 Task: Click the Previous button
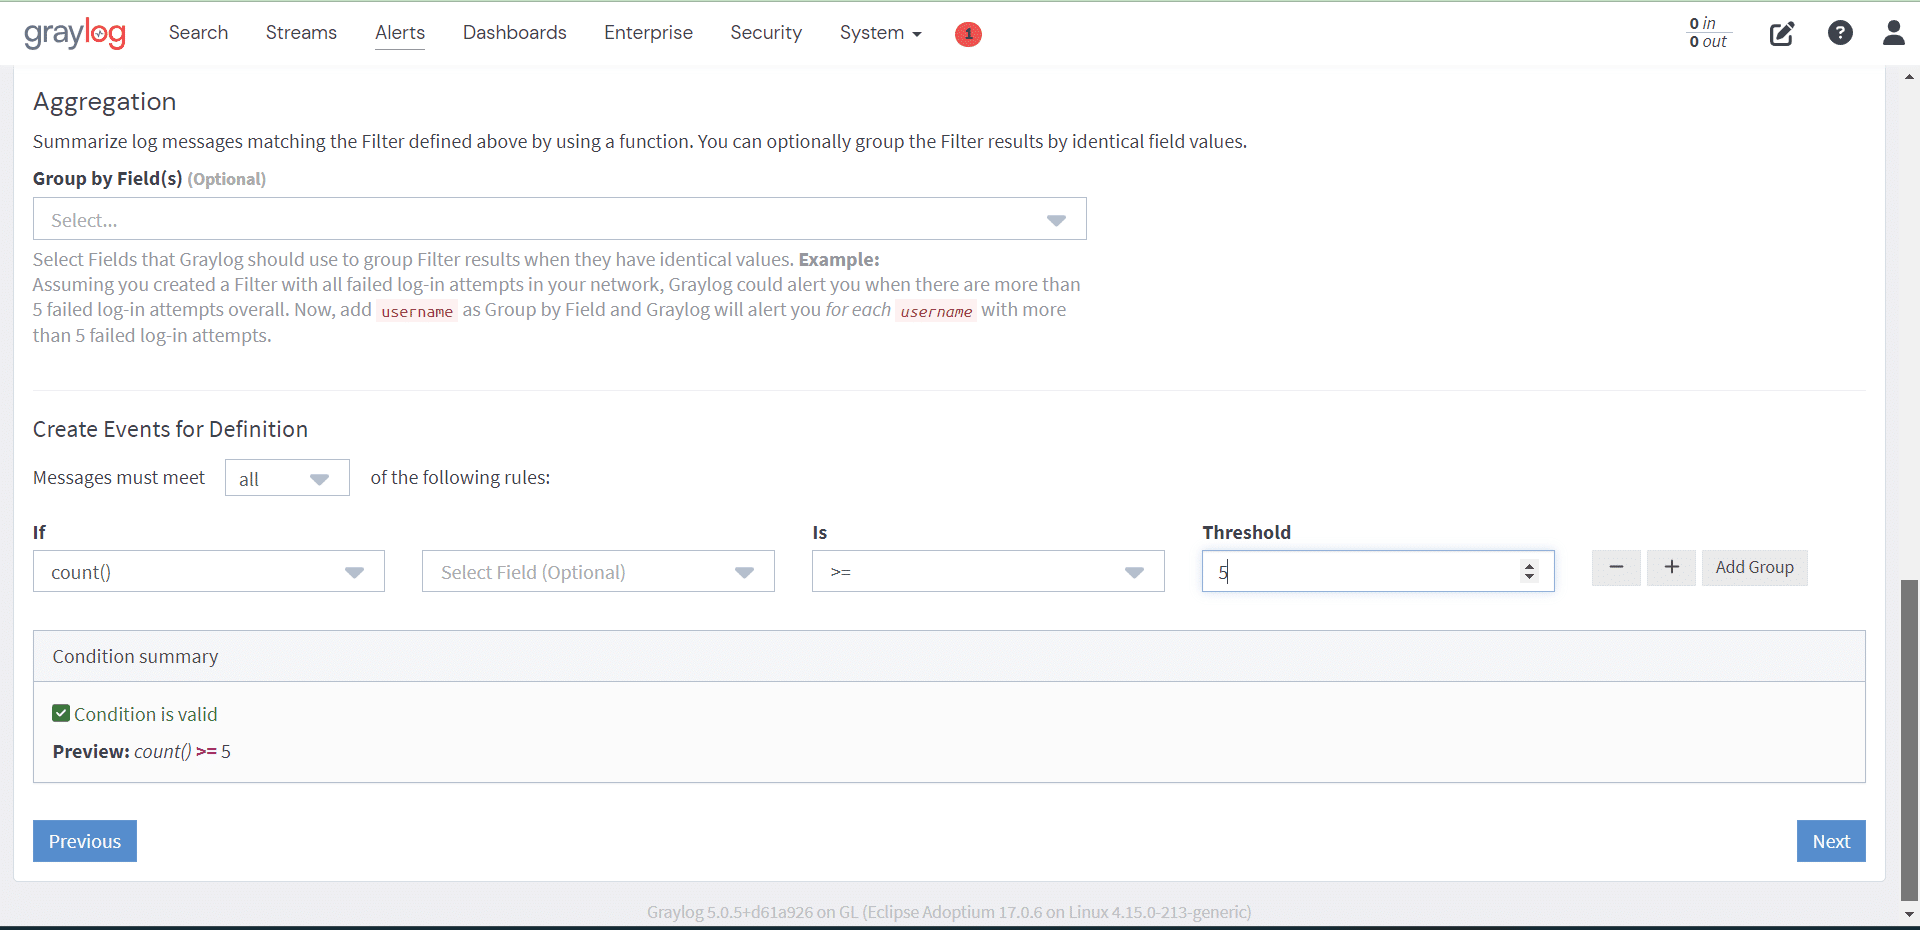84,841
